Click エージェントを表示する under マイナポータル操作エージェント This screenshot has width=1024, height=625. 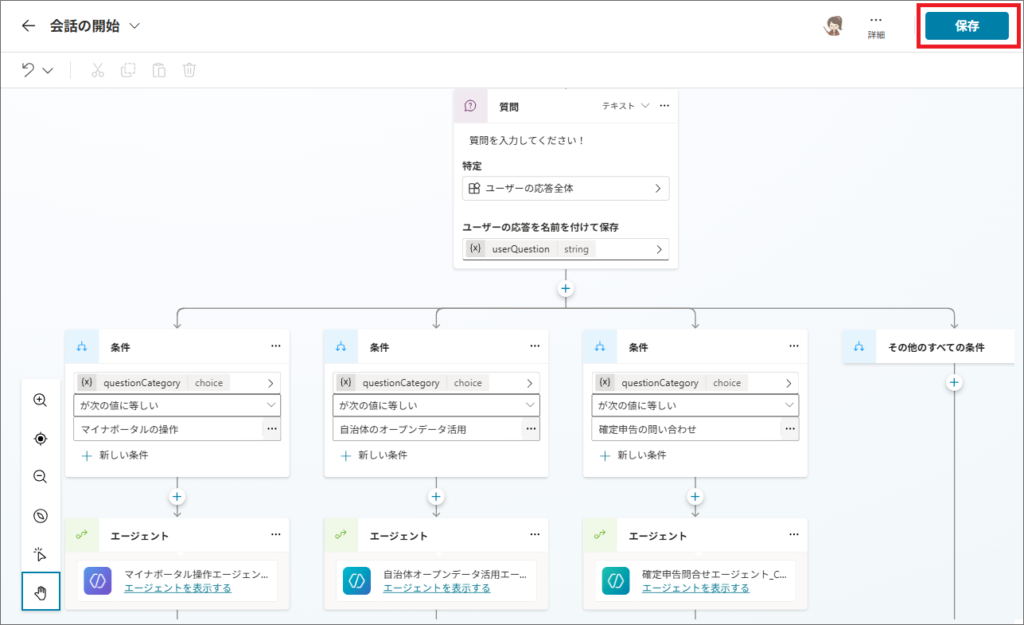[x=177, y=588]
